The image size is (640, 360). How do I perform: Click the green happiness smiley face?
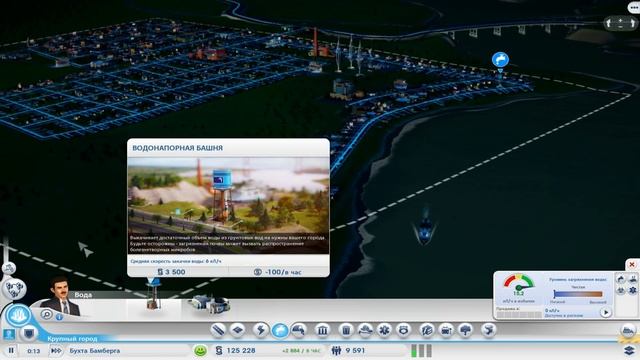point(200,350)
